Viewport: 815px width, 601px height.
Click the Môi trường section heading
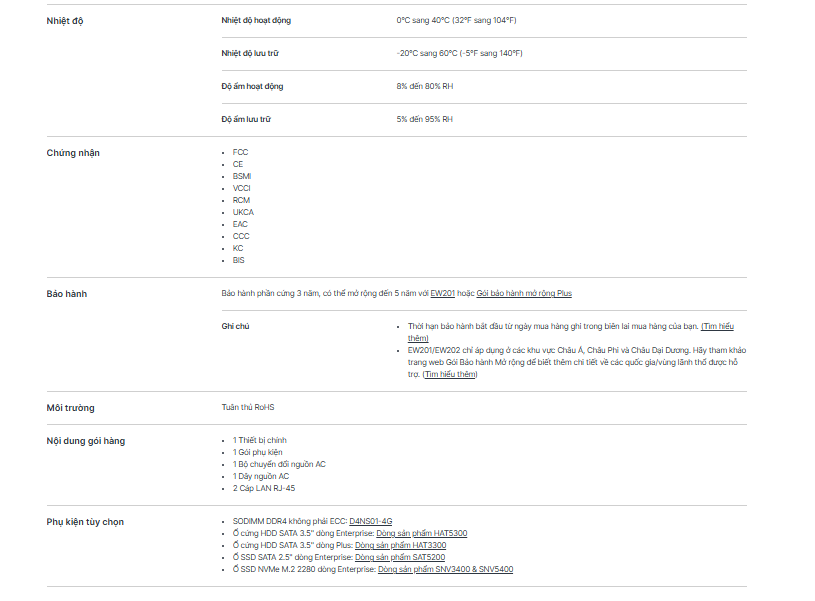pyautogui.click(x=70, y=408)
